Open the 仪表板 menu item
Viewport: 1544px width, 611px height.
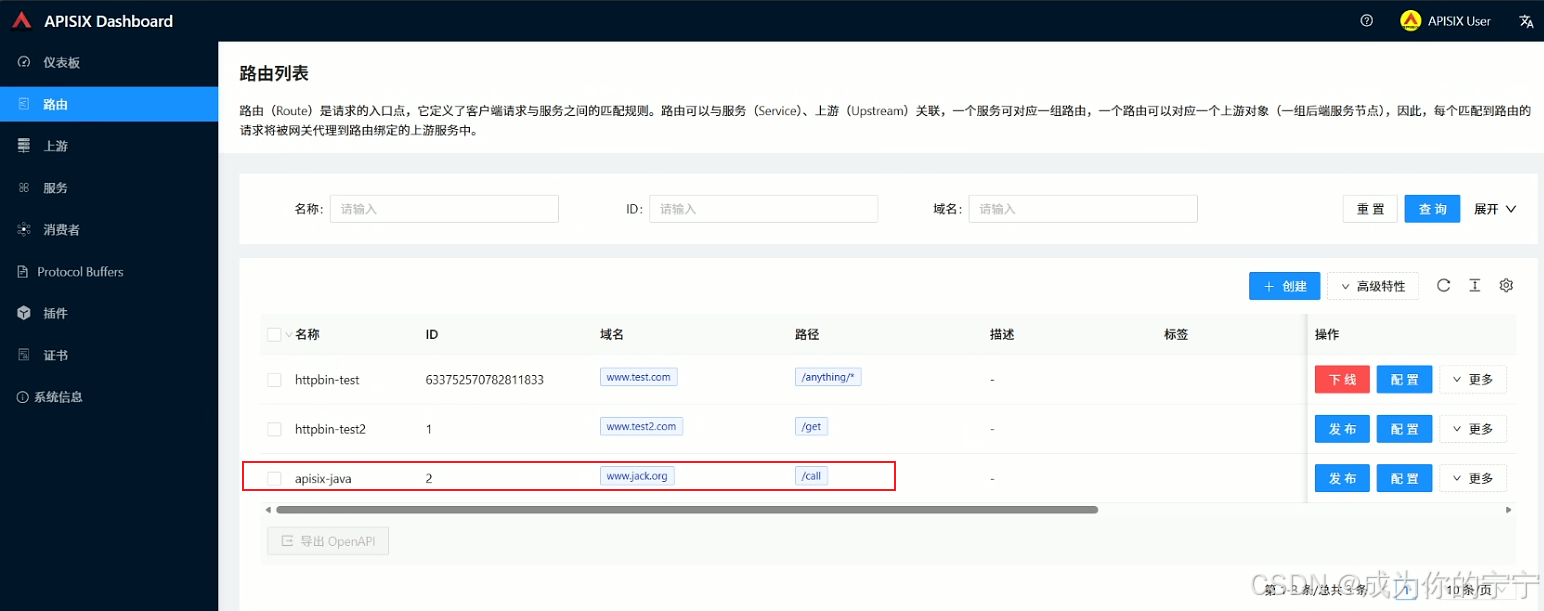point(109,62)
